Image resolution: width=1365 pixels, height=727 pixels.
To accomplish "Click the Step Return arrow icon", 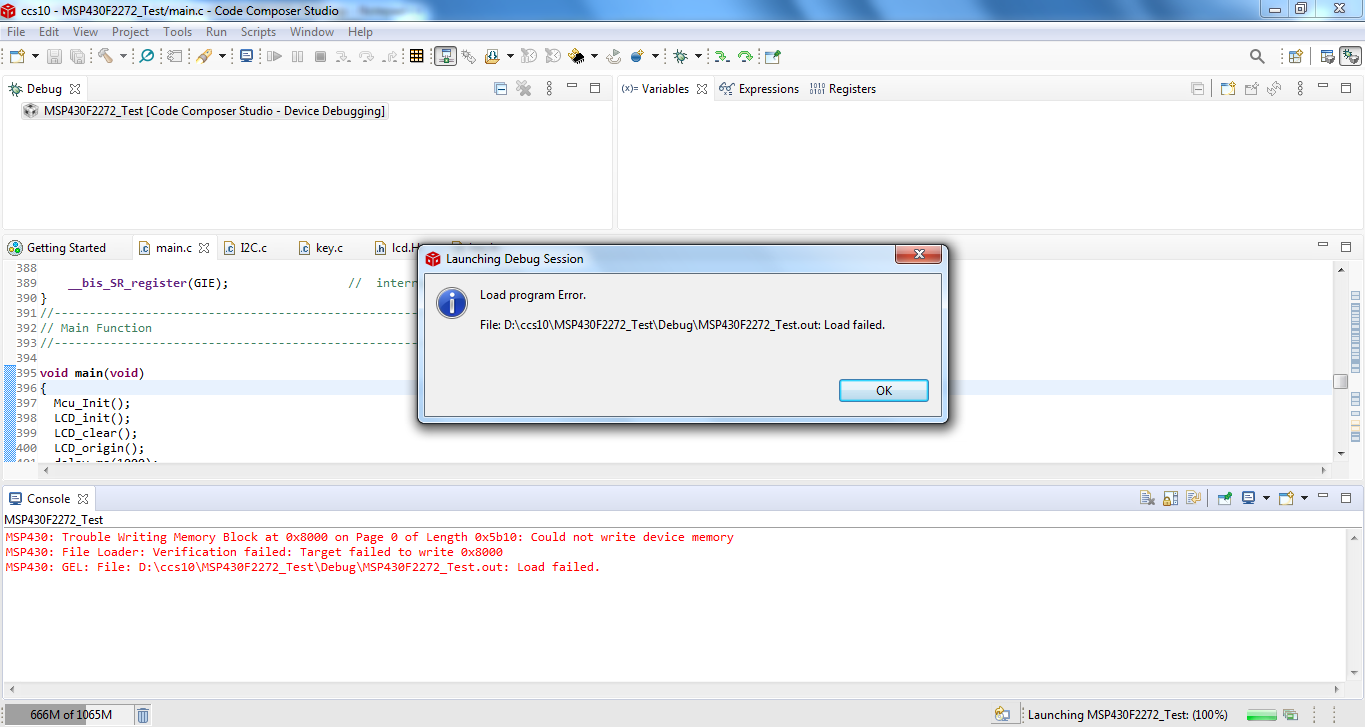I will [390, 57].
